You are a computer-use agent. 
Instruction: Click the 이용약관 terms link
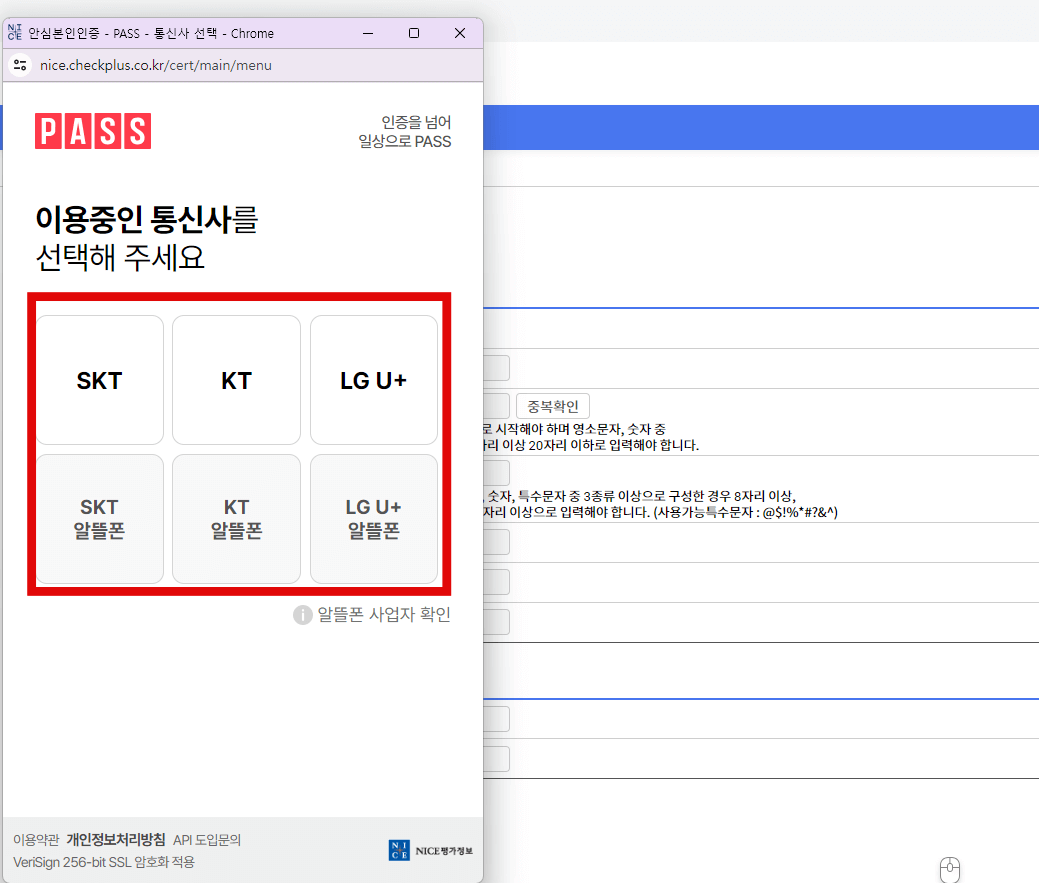click(x=35, y=840)
